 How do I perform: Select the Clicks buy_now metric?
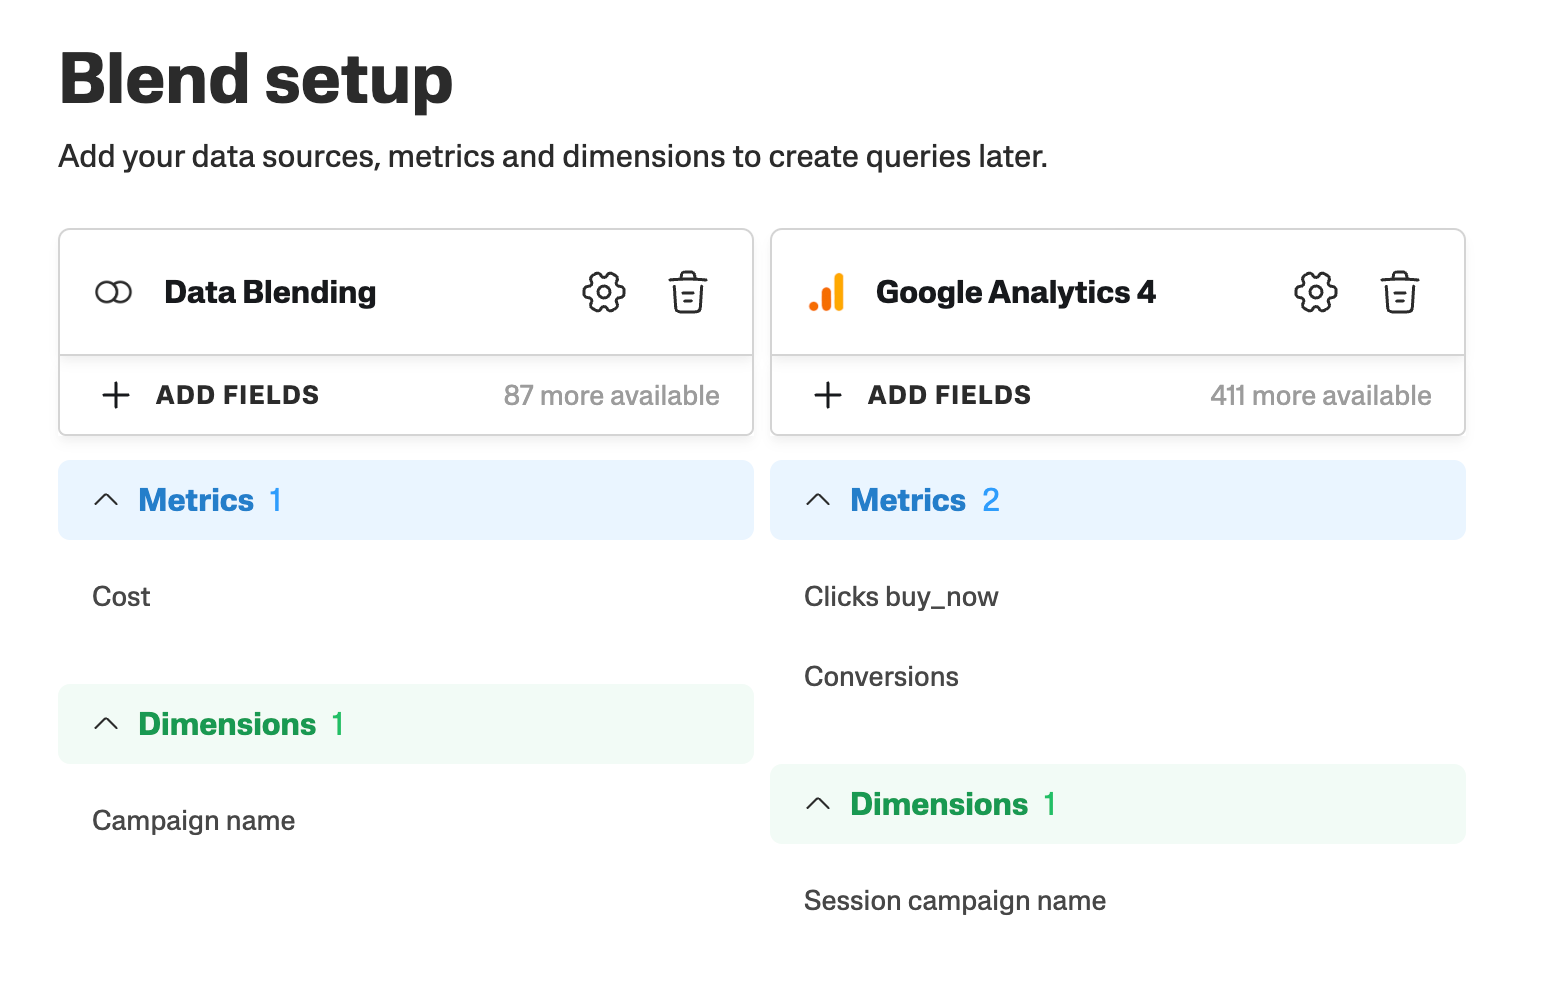pyautogui.click(x=901, y=597)
